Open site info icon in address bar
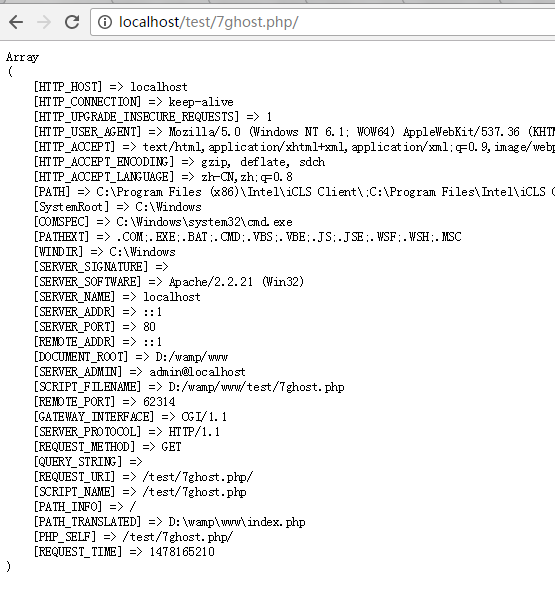The height and width of the screenshot is (595, 555). [105, 22]
